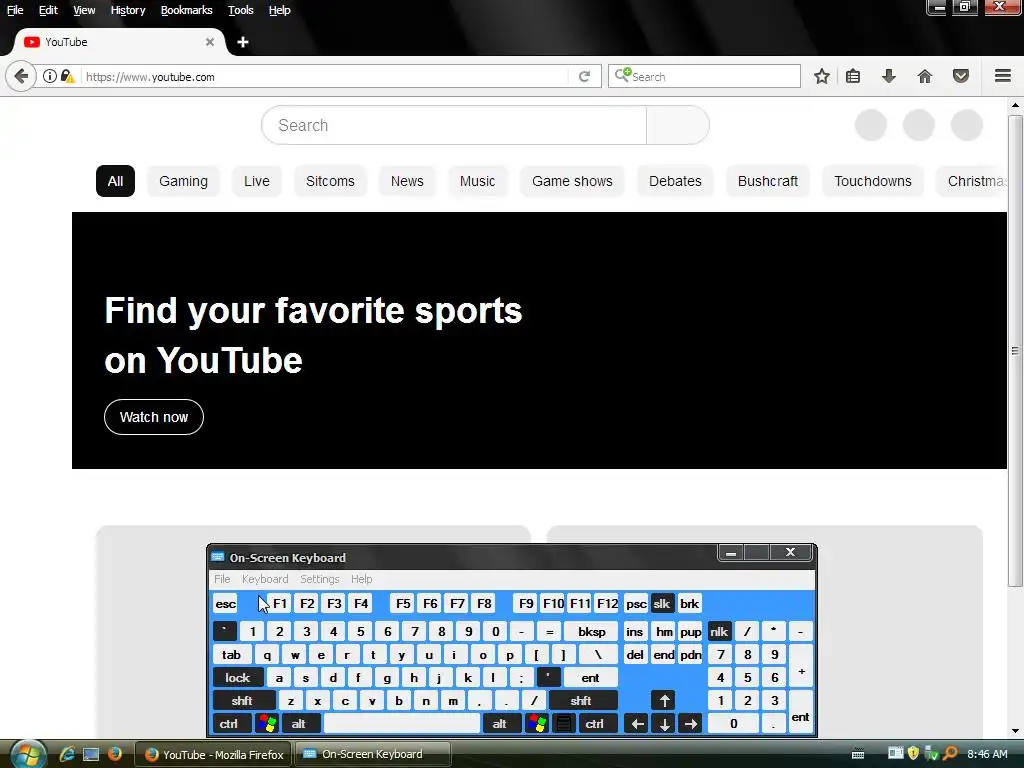Click the page vertical scrollbar thumb
The width and height of the screenshot is (1024, 768).
coord(1015,351)
